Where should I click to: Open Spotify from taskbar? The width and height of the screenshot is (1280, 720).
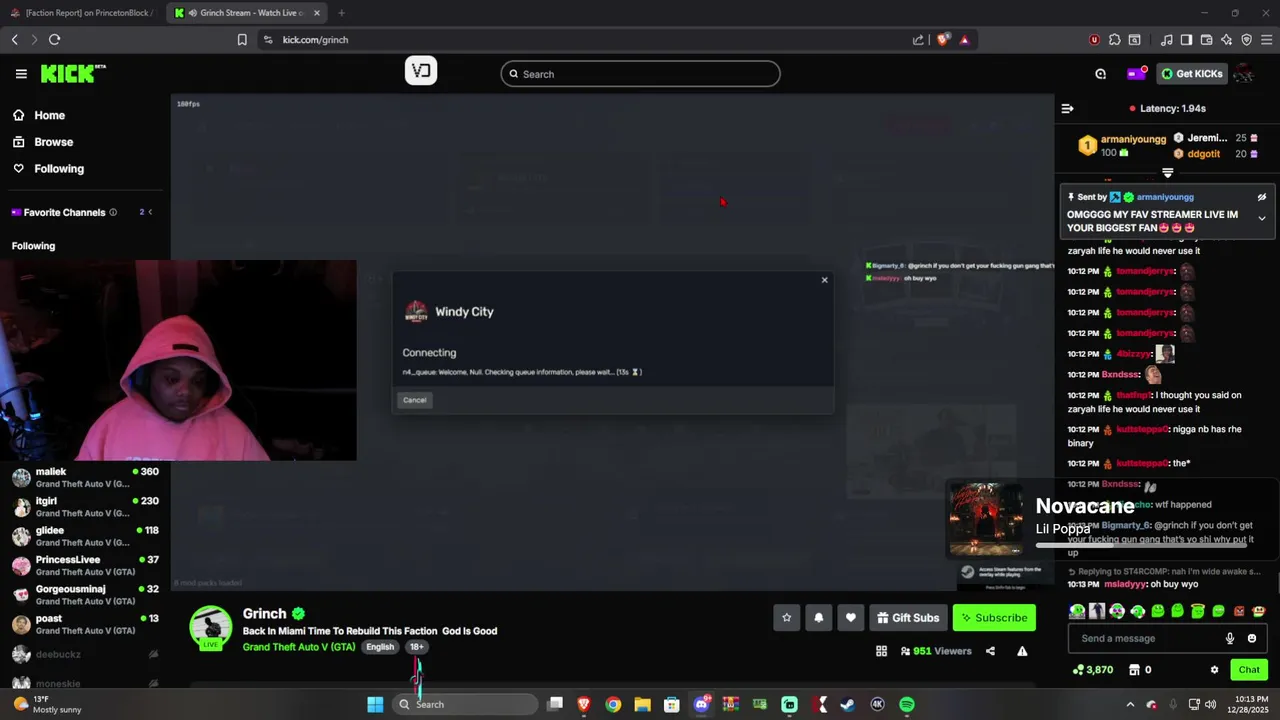coord(907,704)
